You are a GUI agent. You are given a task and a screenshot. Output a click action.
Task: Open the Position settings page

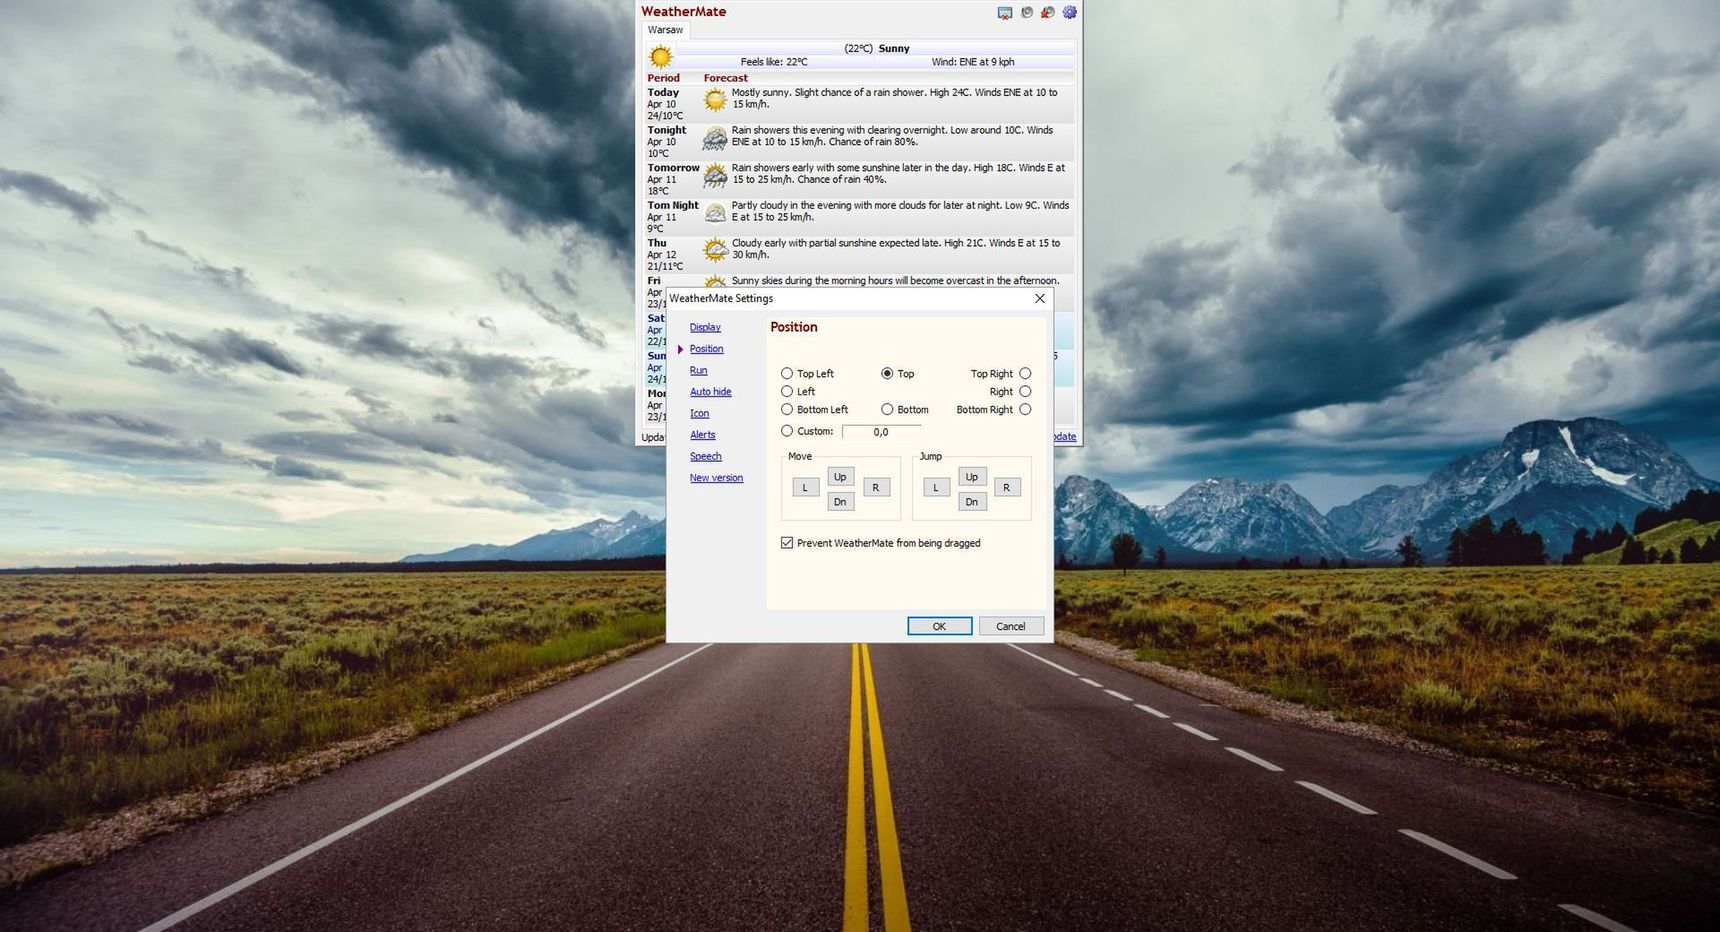click(706, 349)
